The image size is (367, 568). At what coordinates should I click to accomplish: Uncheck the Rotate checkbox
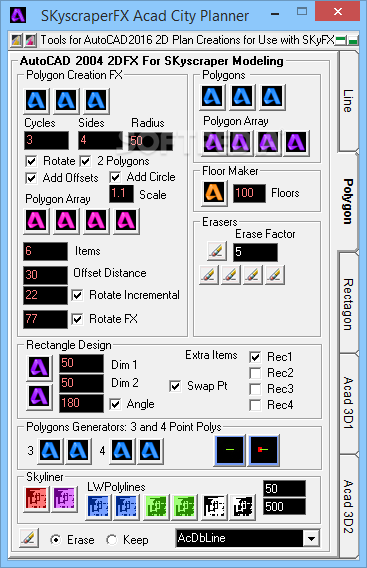point(31,161)
